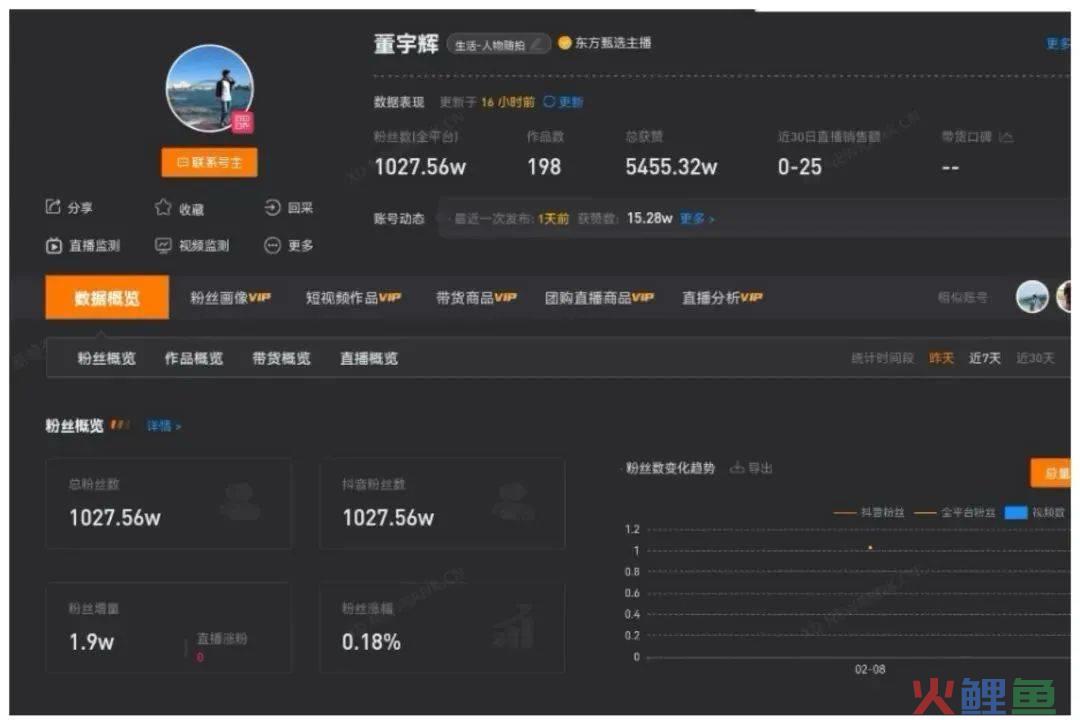Click the 15.28w likes value

pos(650,218)
